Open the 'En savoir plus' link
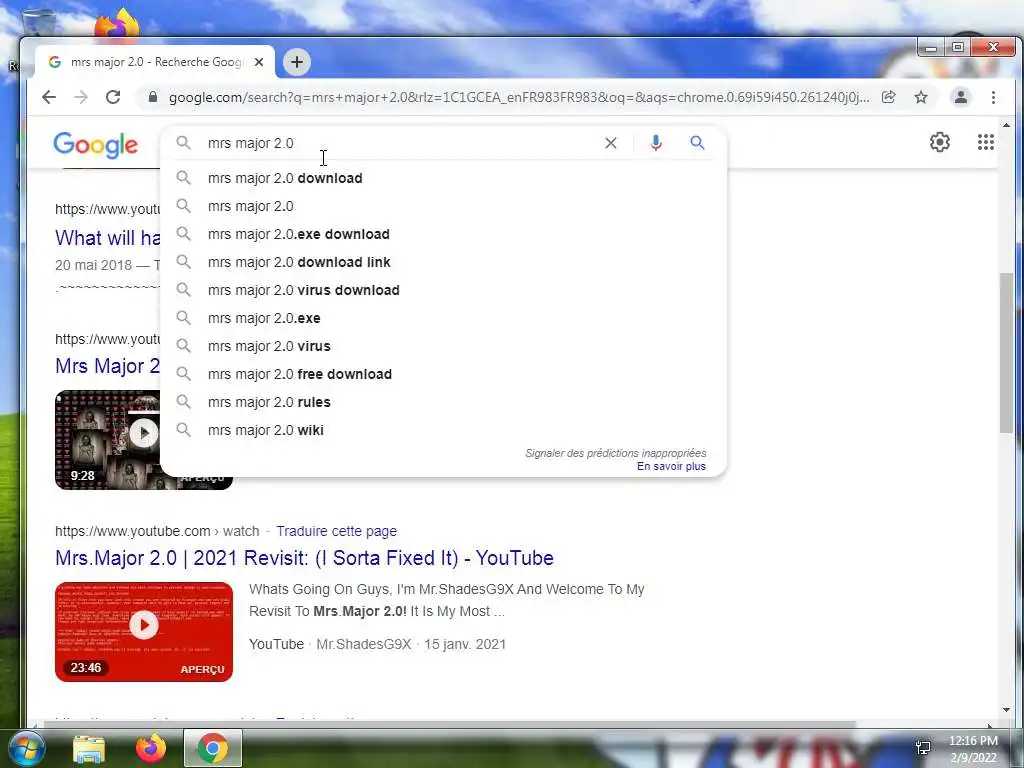This screenshot has width=1024, height=768. (x=671, y=466)
